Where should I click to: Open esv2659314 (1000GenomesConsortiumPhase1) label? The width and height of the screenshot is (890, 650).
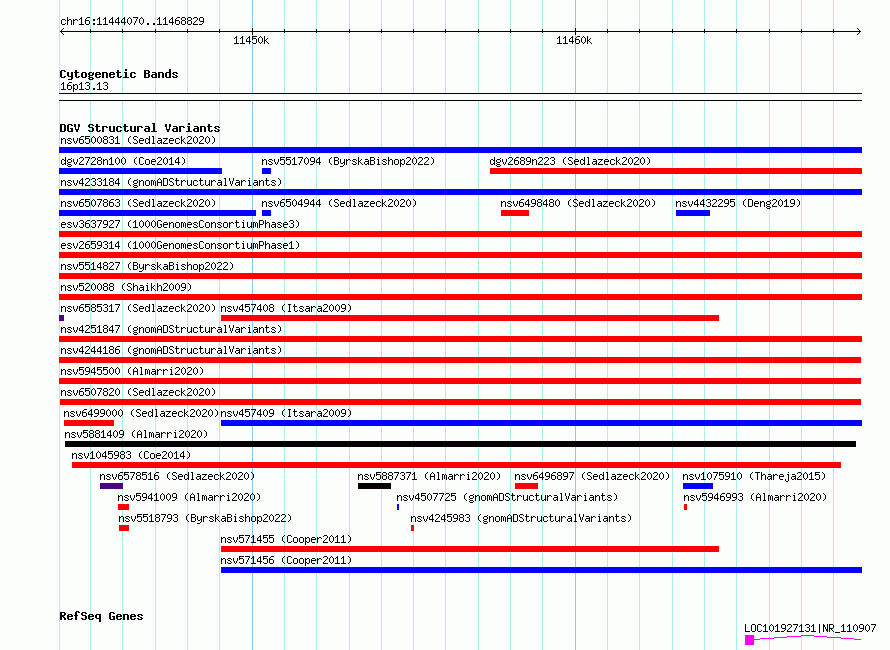[x=180, y=245]
